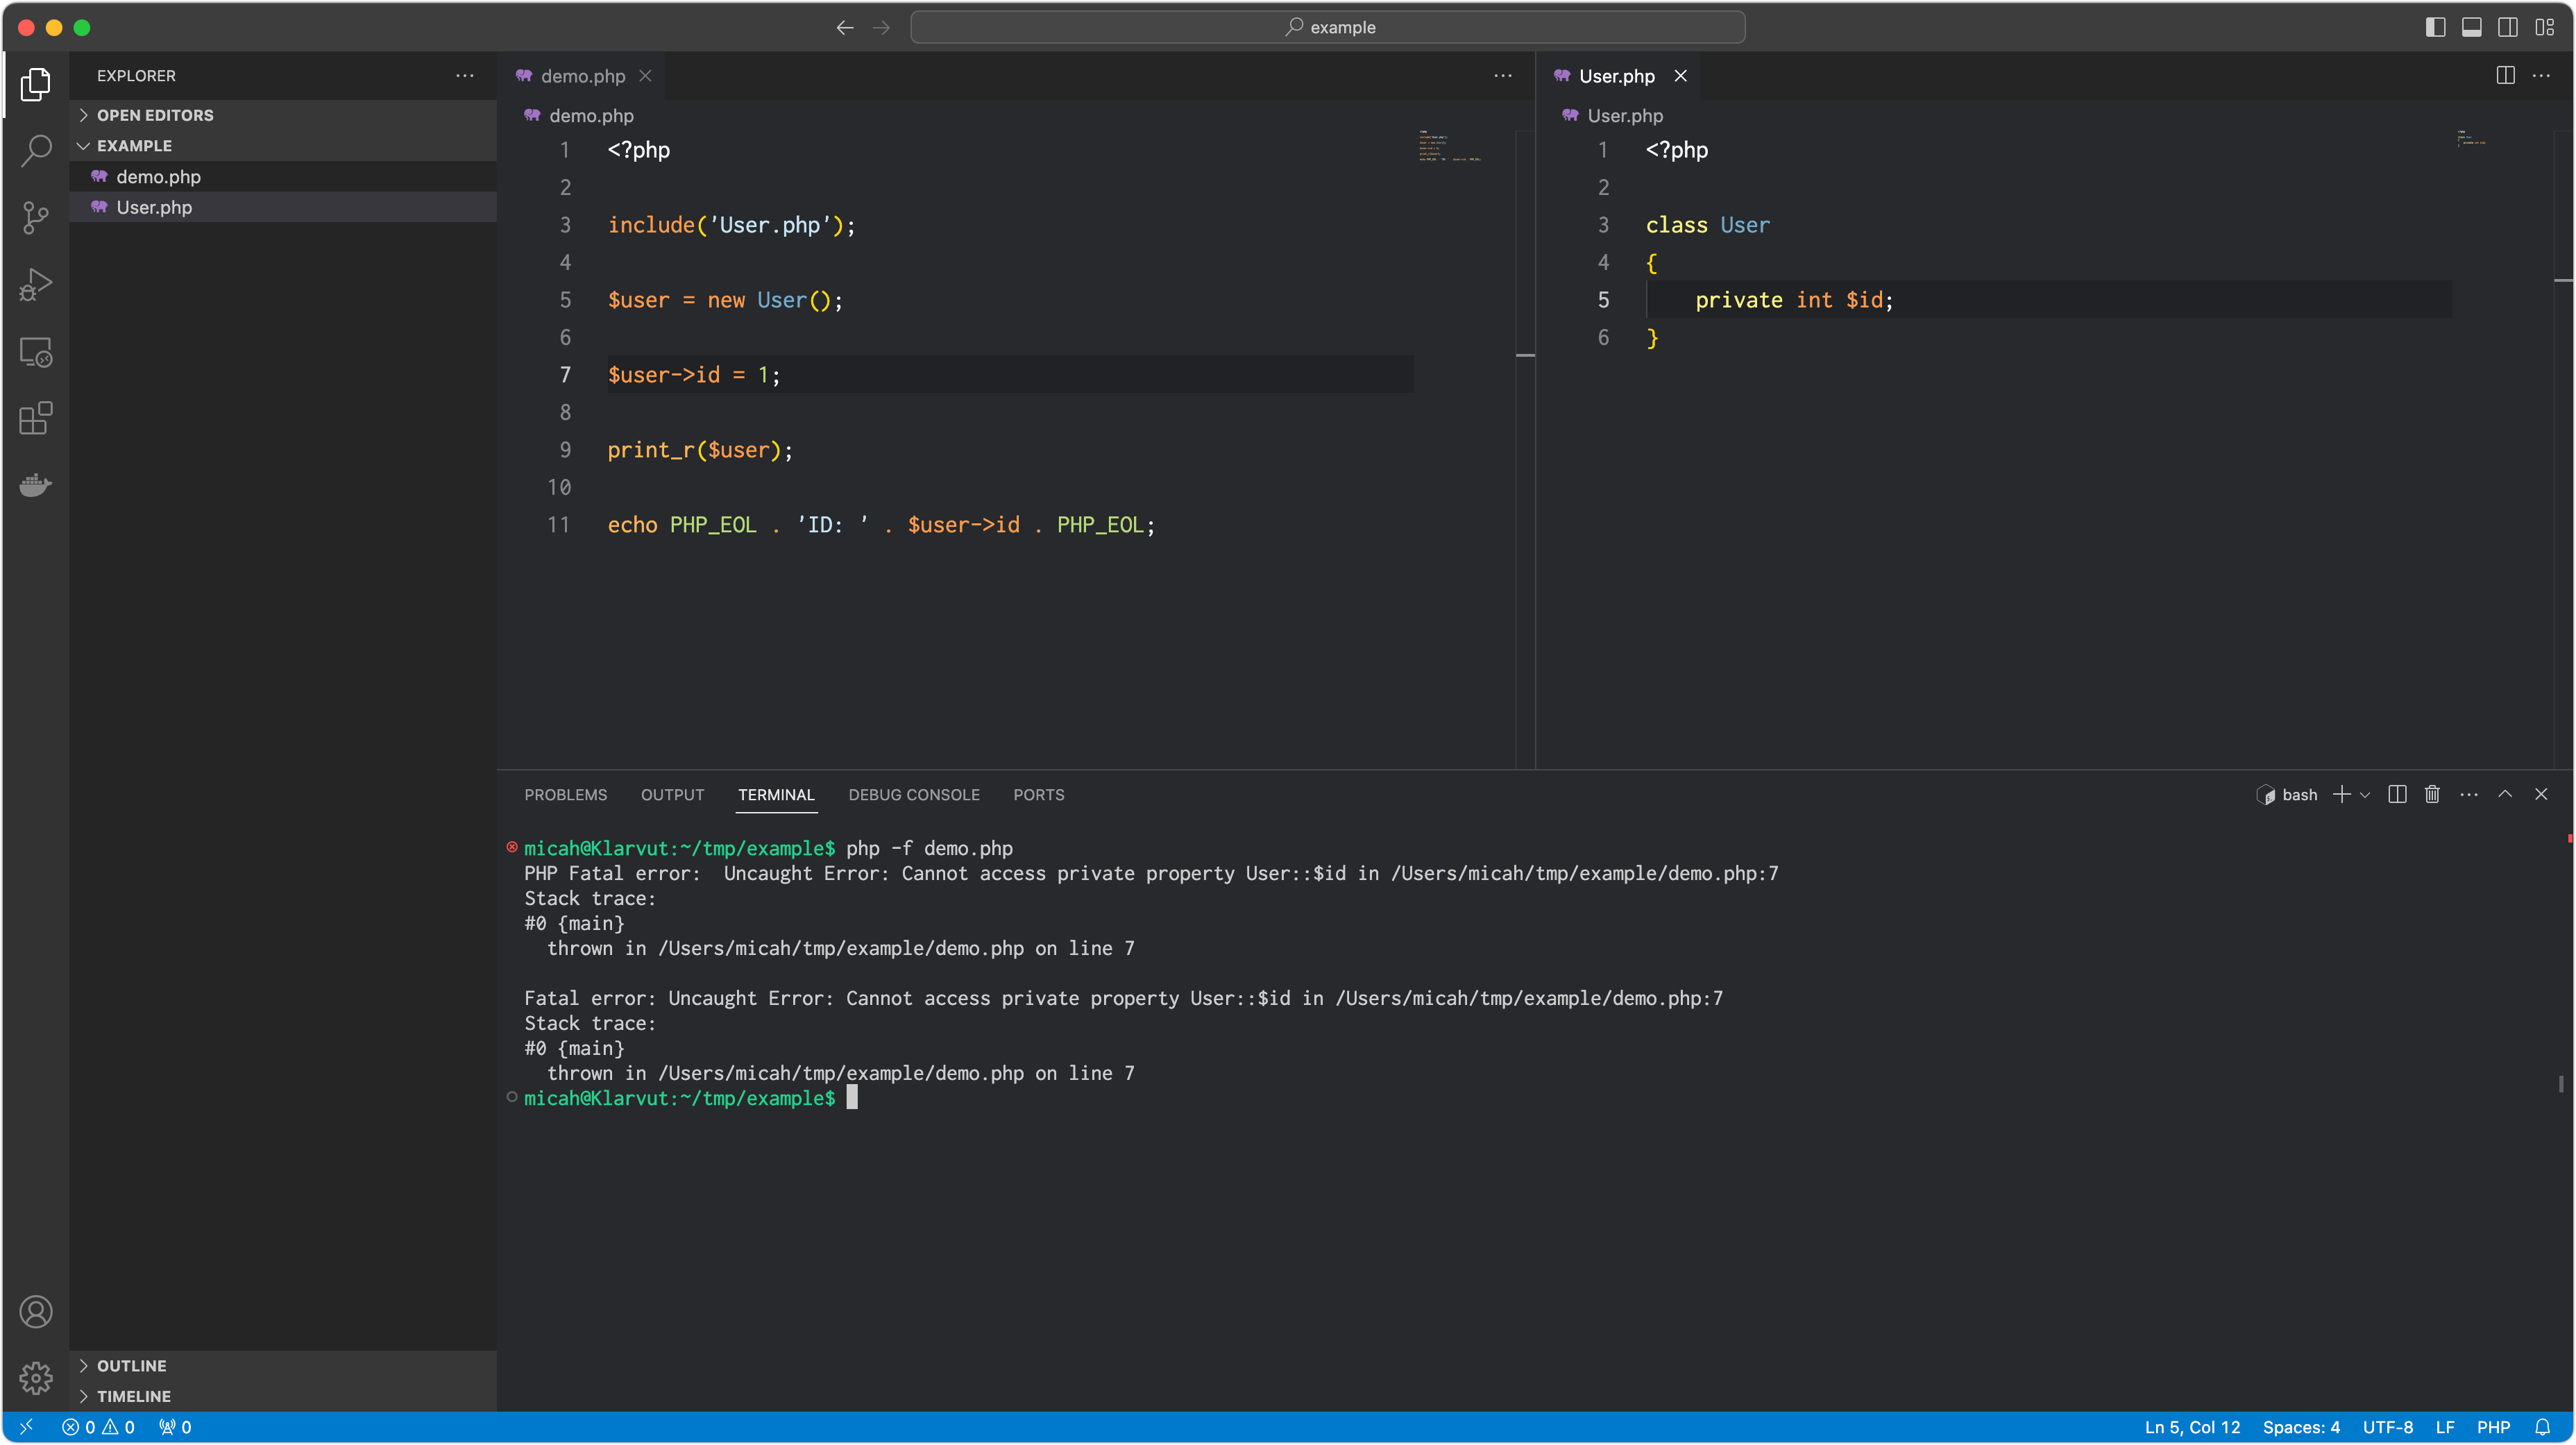2576x1445 pixels.
Task: Kill the active bash terminal
Action: [x=2432, y=794]
